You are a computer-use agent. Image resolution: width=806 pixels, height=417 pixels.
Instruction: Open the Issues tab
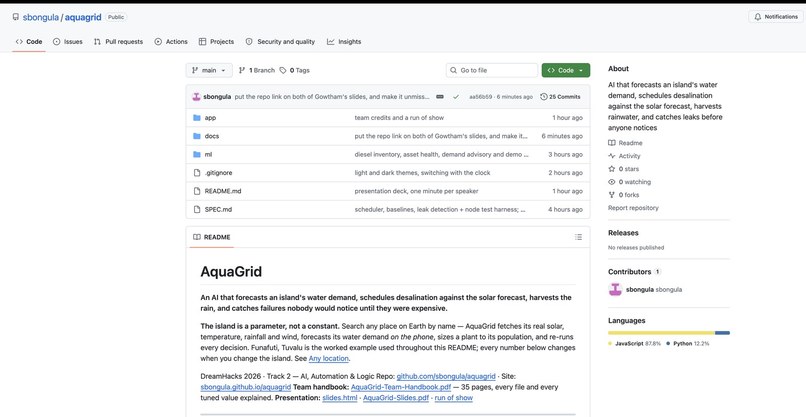[x=67, y=42]
